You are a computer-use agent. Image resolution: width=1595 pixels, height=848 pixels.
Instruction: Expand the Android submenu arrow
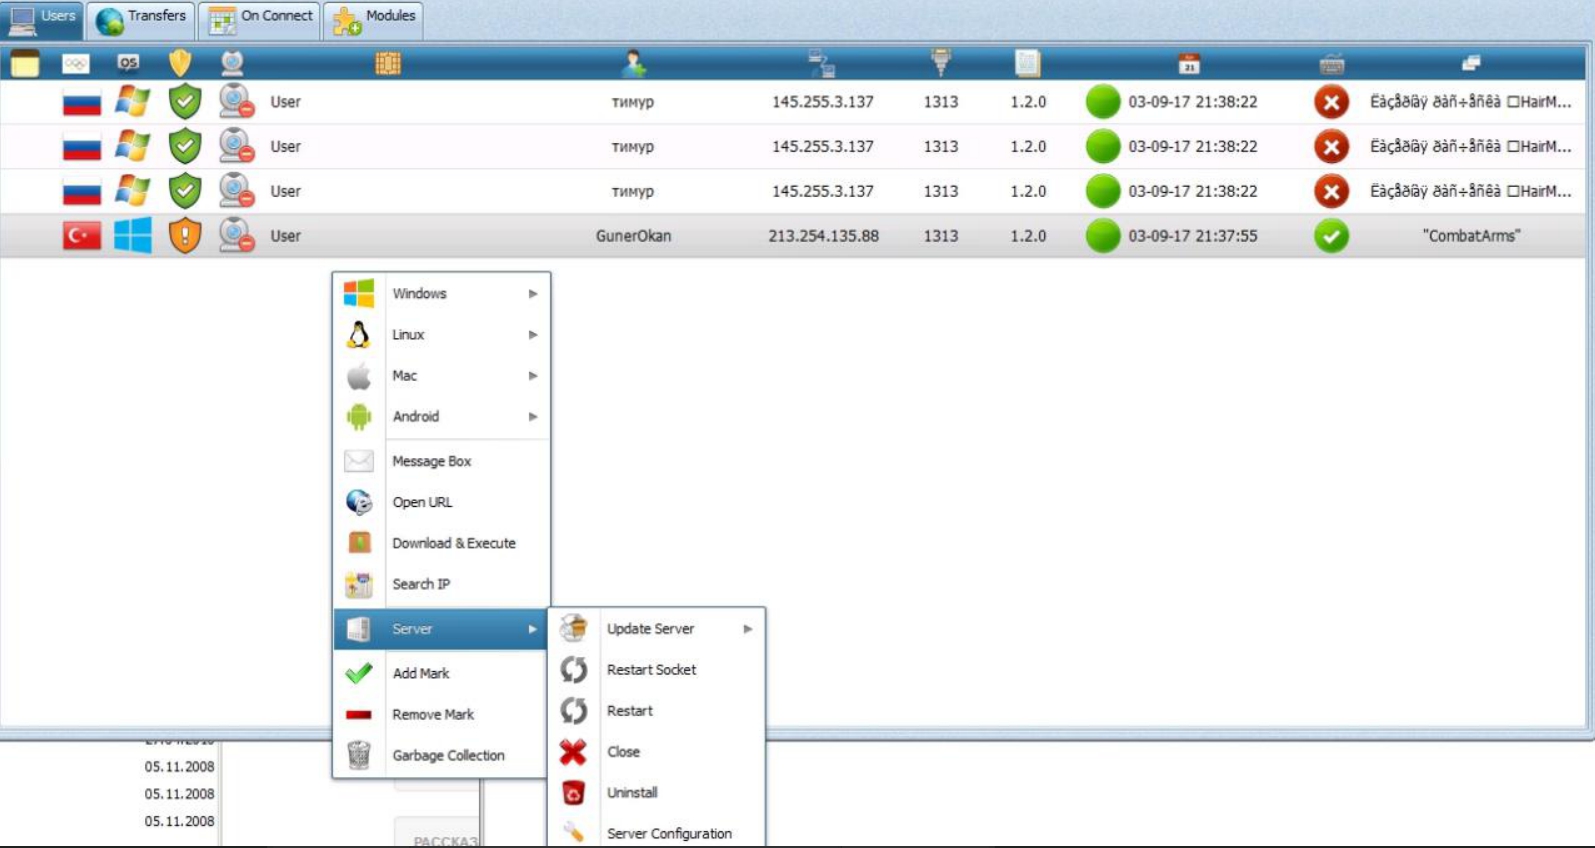[533, 417]
